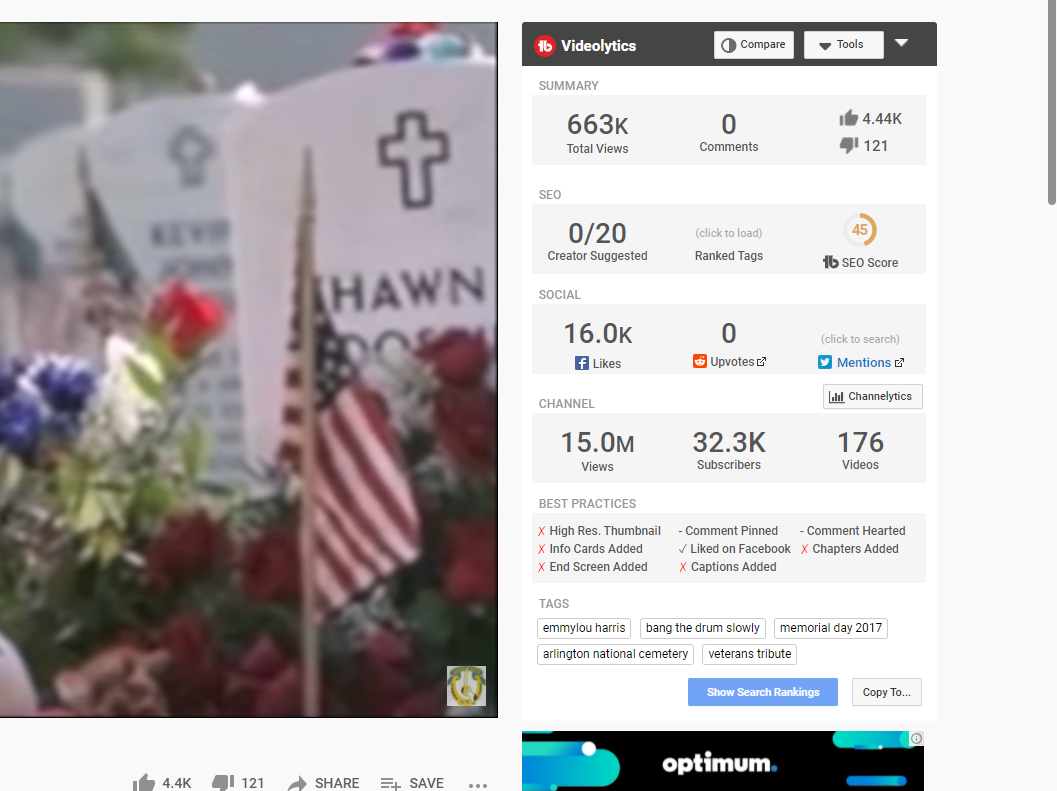Open the Reddit Upvotes link

click(x=732, y=361)
